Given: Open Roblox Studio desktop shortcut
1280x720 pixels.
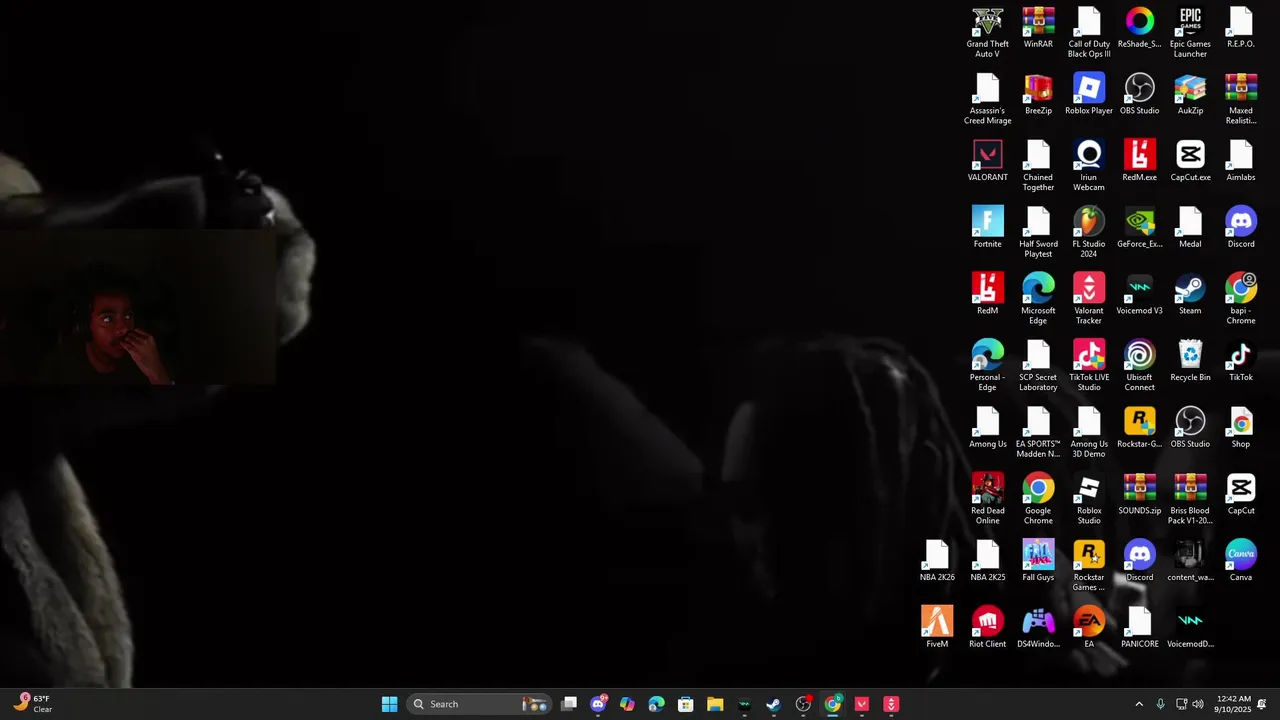Looking at the screenshot, I should pyautogui.click(x=1089, y=499).
